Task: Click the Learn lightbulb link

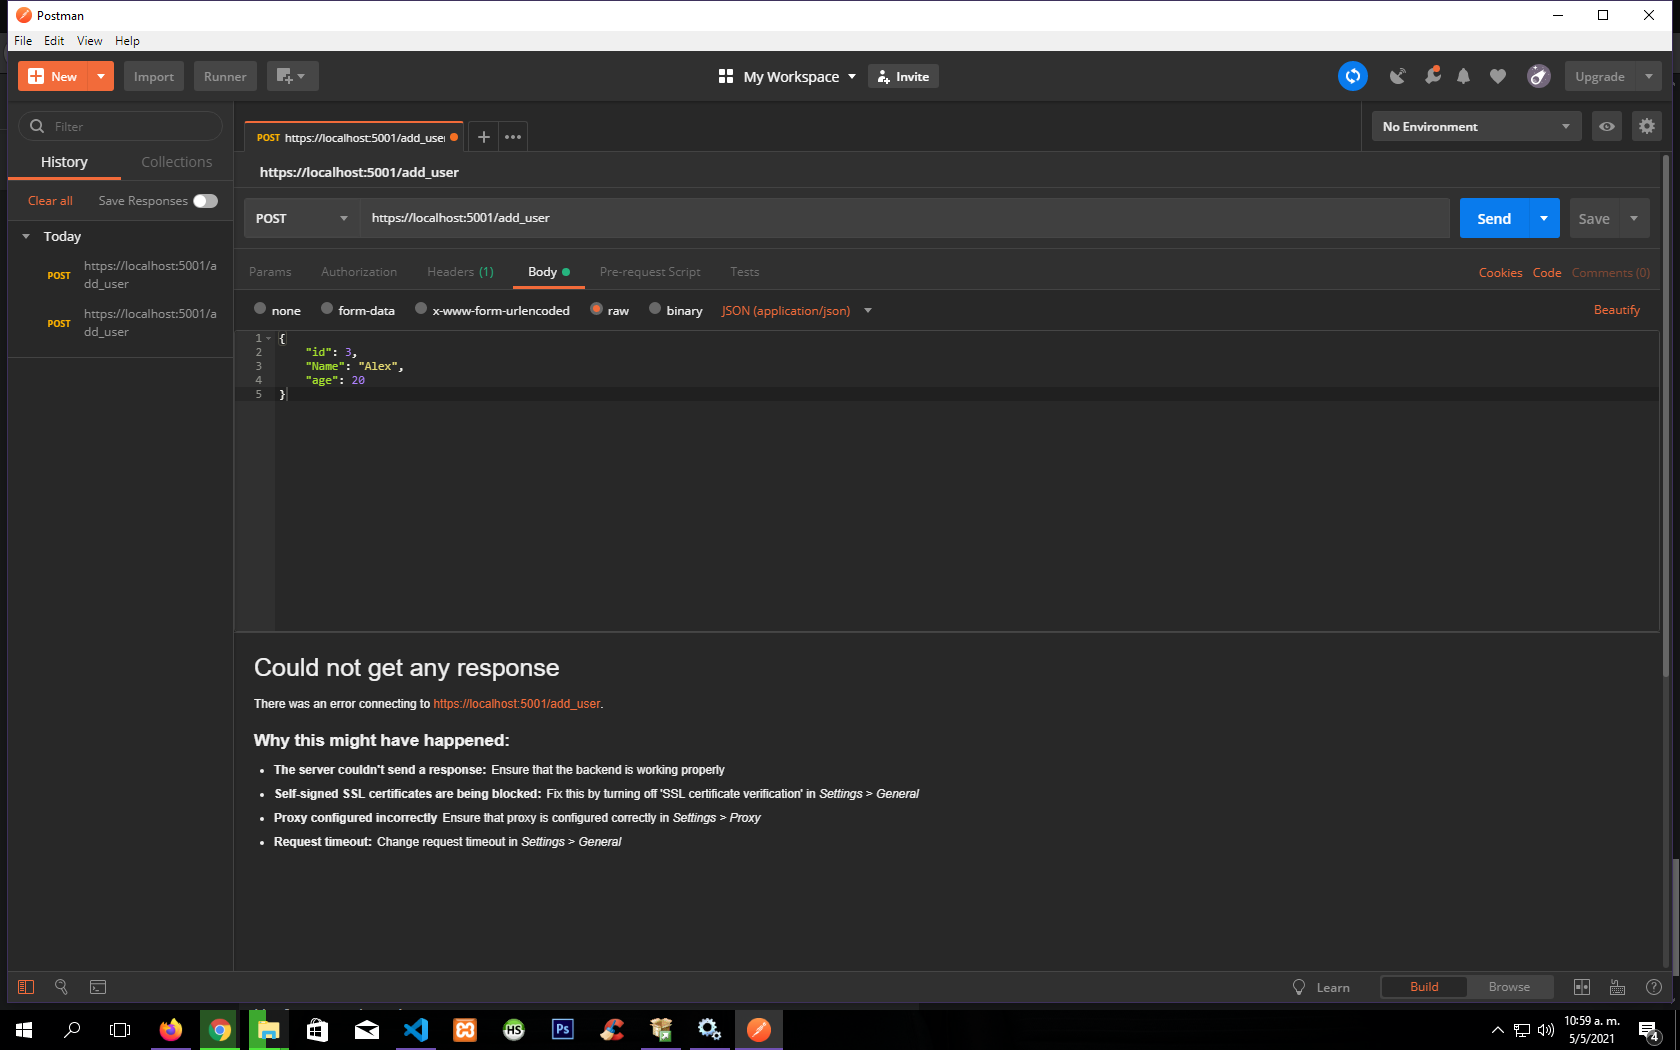Action: (x=1321, y=987)
